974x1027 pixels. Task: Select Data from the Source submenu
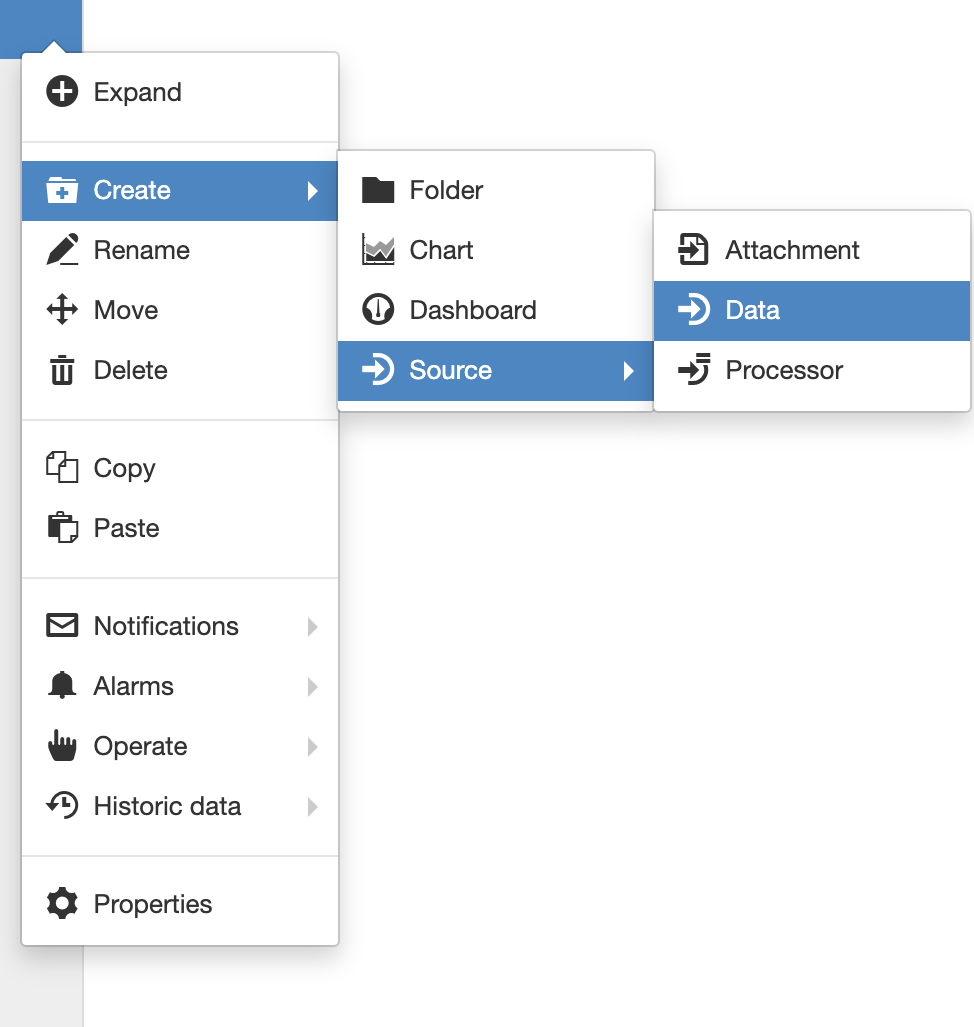[x=752, y=311]
